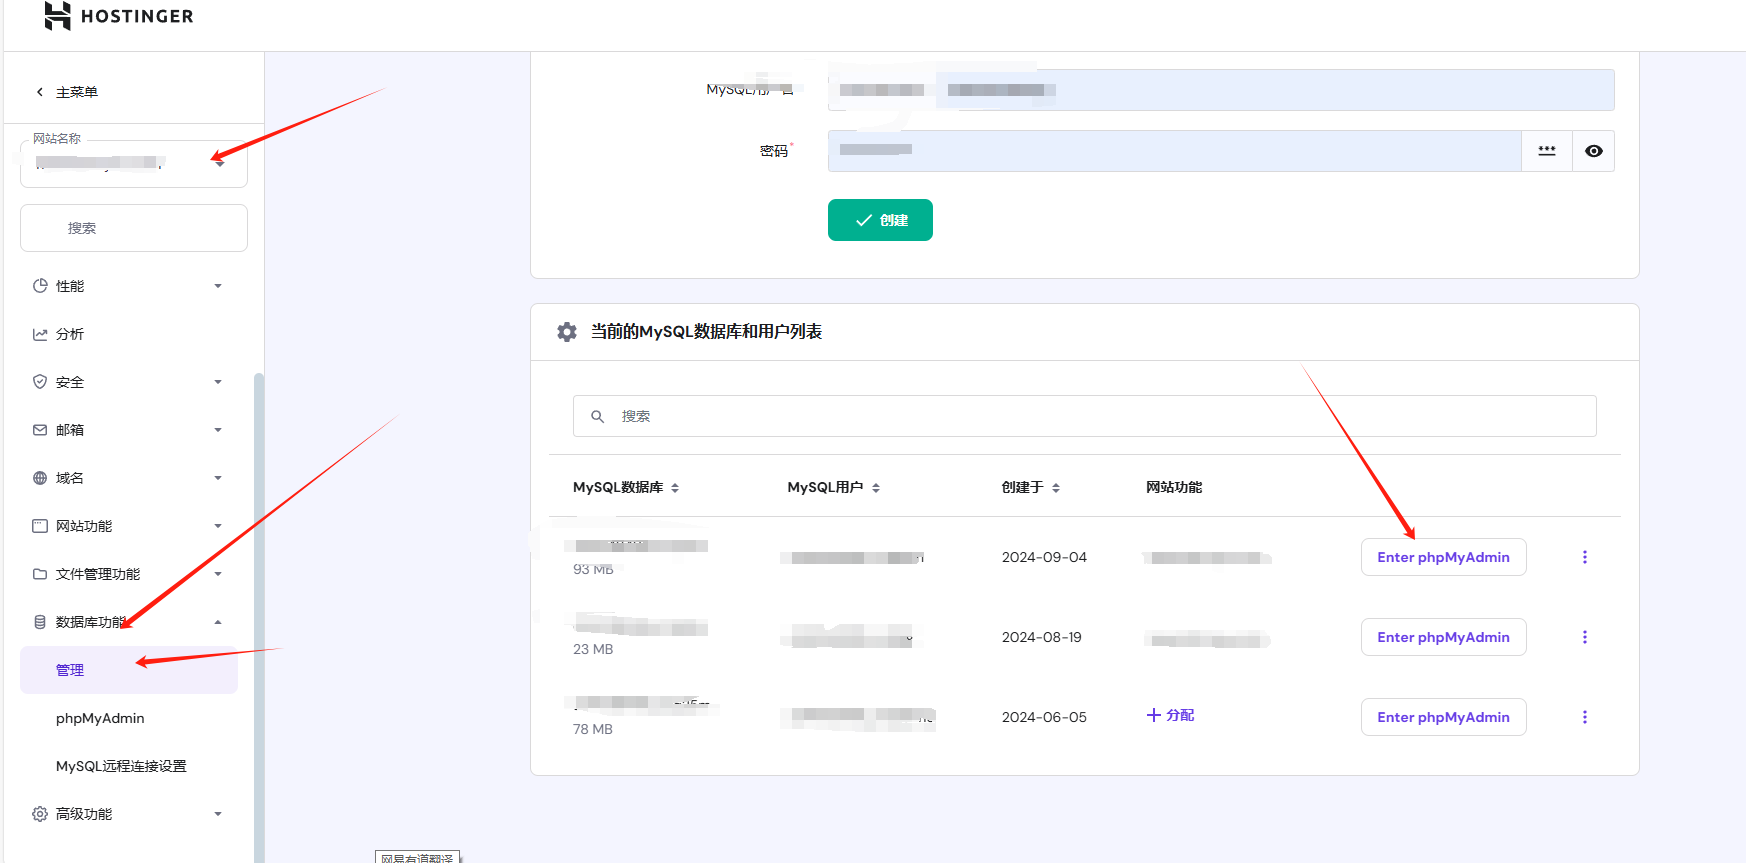Click the sidebar vertical scrollbar
This screenshot has width=1746, height=863.
pos(259,617)
